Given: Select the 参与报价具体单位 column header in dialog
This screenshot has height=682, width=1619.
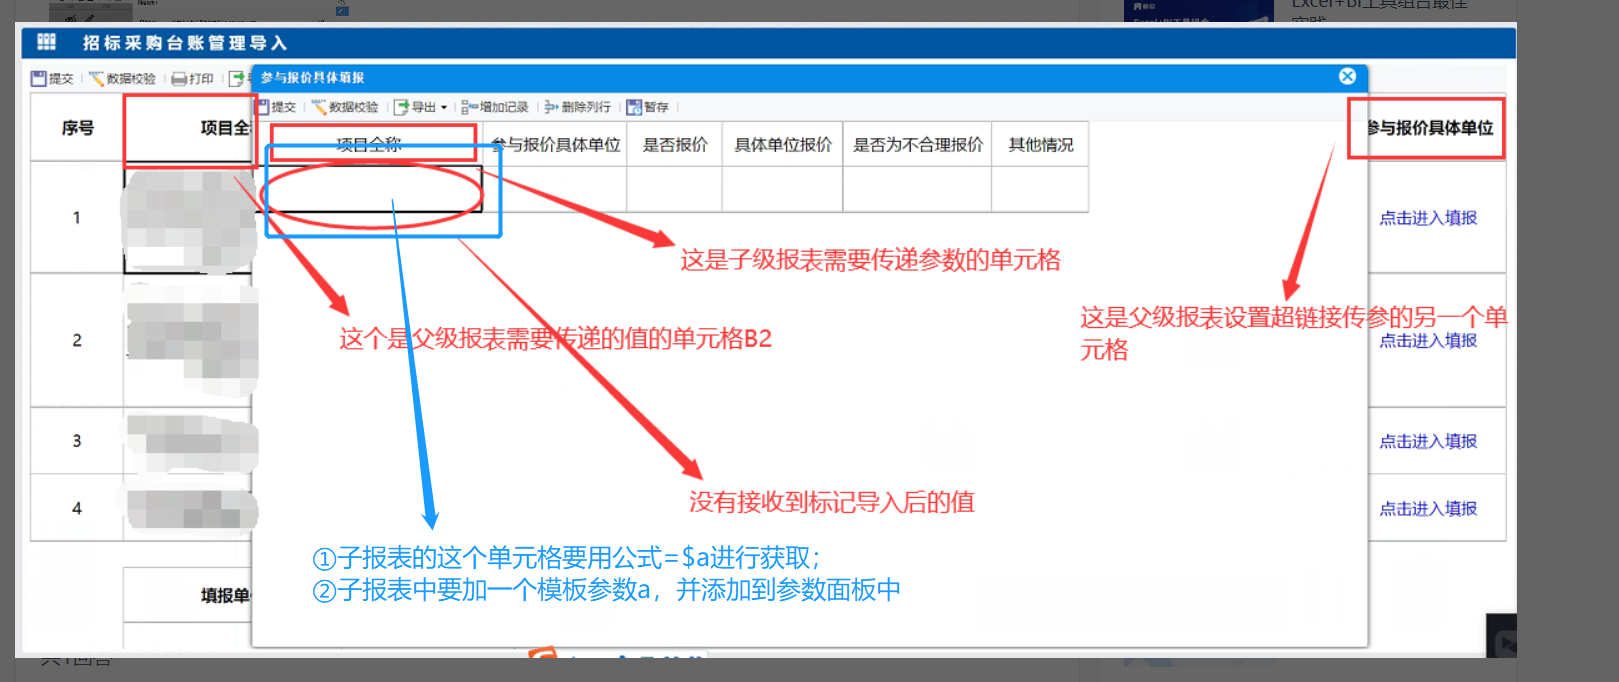Looking at the screenshot, I should (x=555, y=144).
